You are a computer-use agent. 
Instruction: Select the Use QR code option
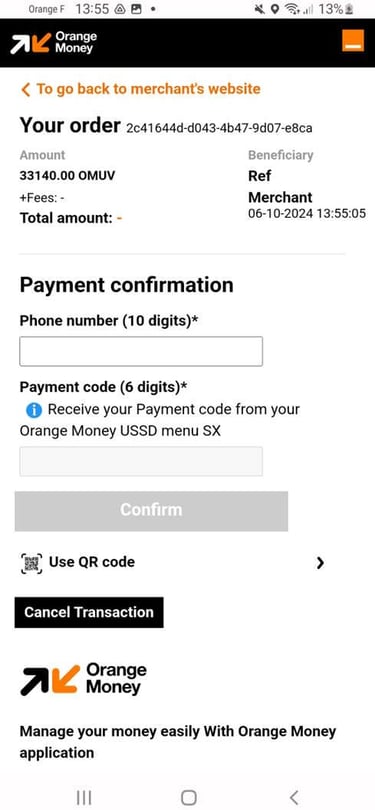pos(173,563)
